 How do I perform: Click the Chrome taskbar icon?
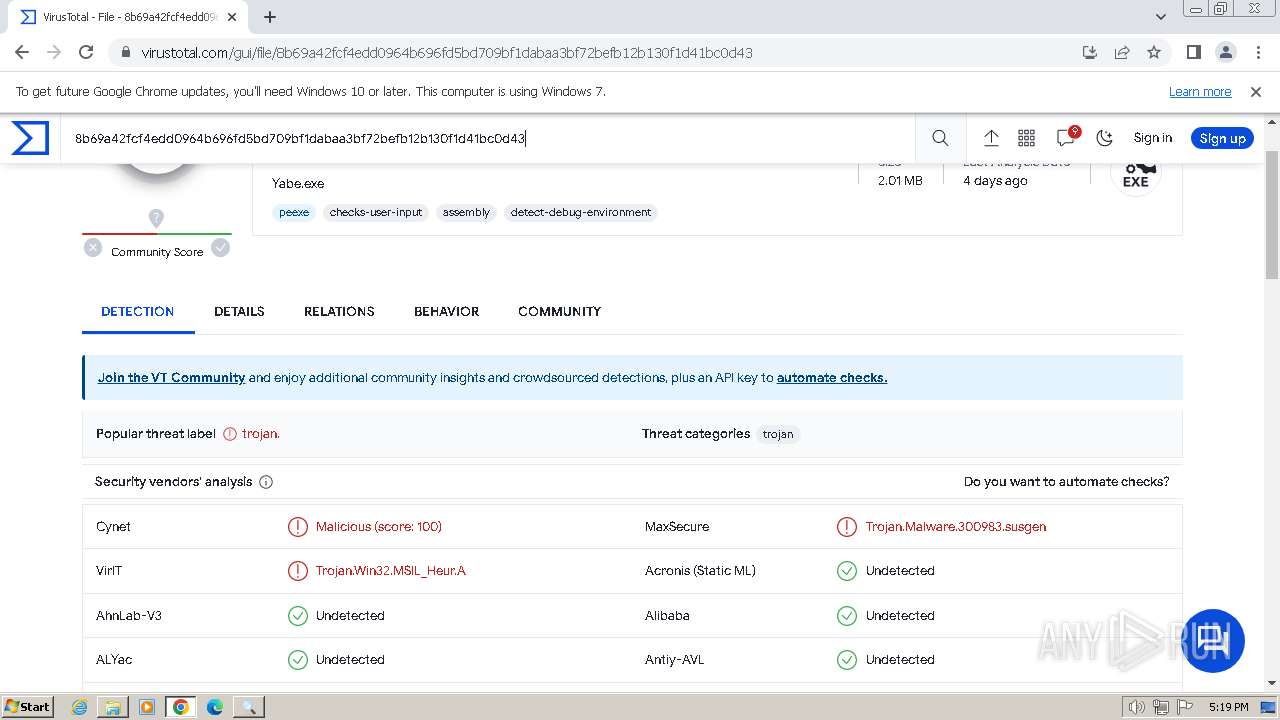point(181,707)
